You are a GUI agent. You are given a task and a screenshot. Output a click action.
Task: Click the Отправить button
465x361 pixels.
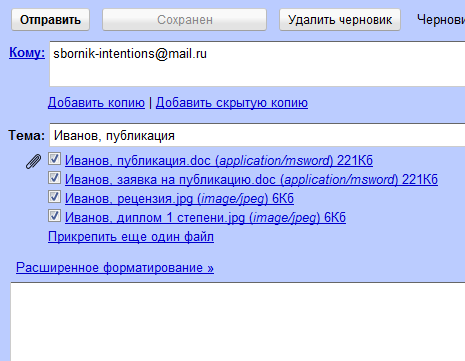[50, 20]
